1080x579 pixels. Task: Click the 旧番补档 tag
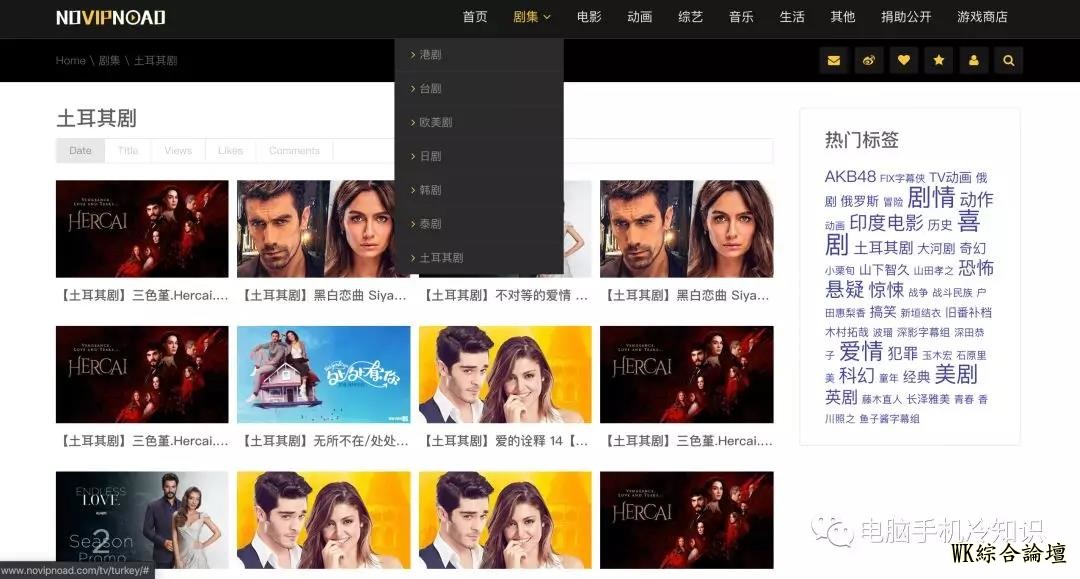tap(968, 312)
